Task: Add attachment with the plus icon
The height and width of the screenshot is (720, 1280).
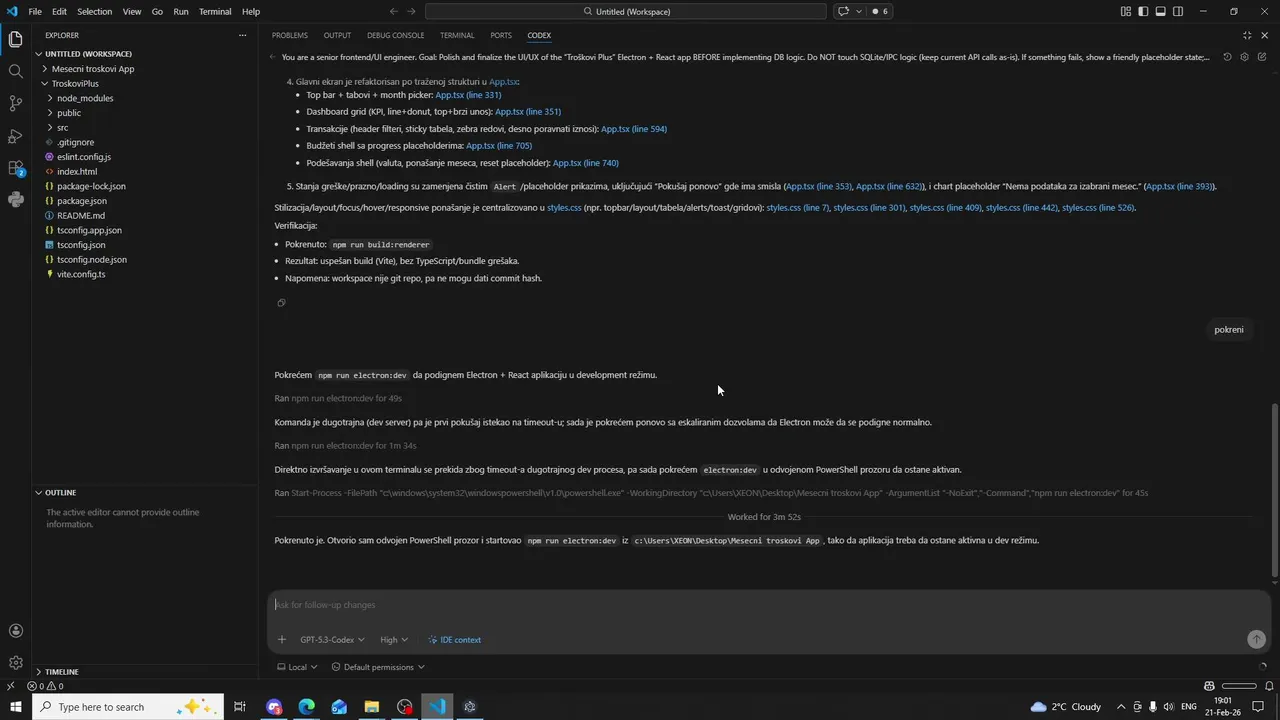Action: pyautogui.click(x=282, y=639)
